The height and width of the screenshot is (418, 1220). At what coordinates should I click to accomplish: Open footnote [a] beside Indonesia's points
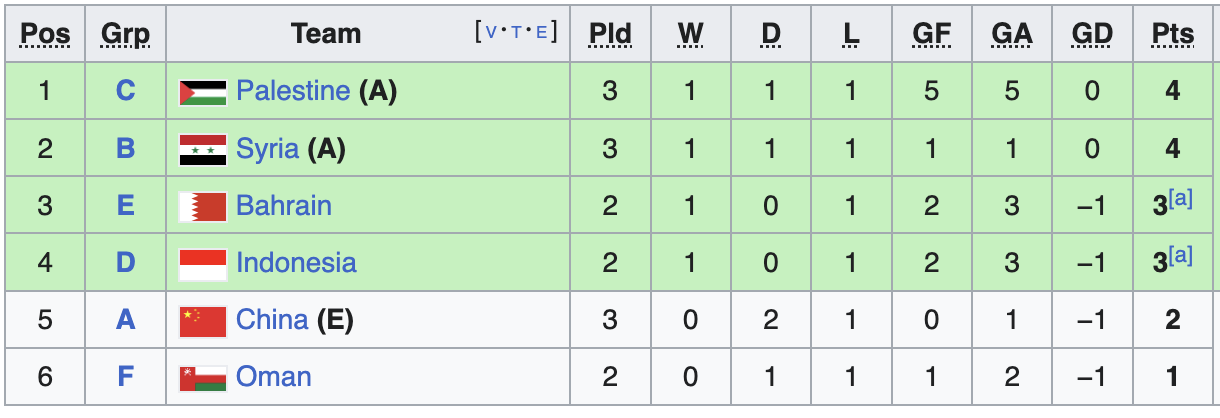point(1181,255)
